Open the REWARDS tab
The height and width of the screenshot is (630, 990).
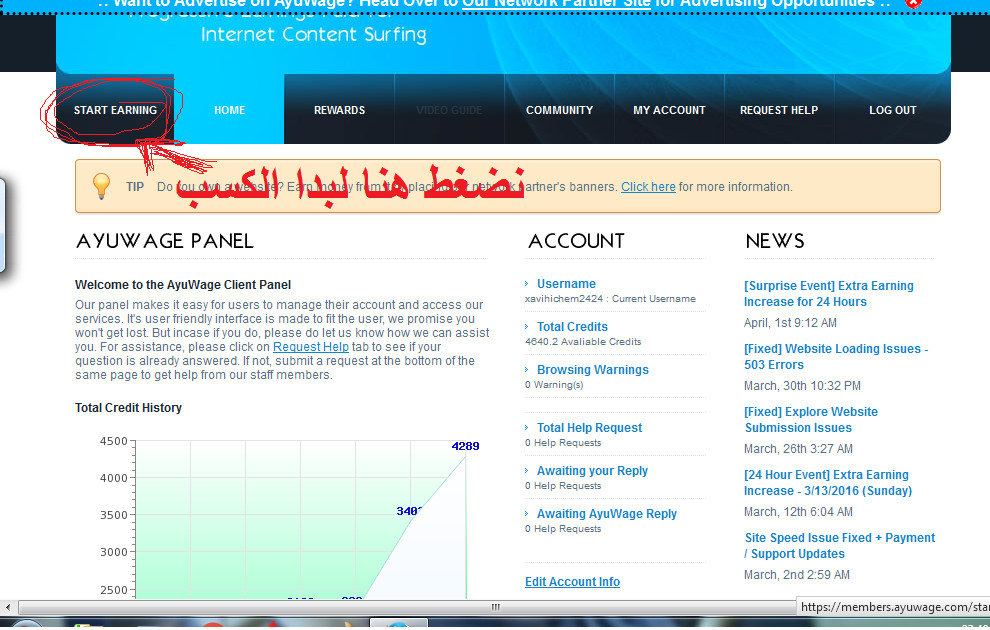[339, 110]
